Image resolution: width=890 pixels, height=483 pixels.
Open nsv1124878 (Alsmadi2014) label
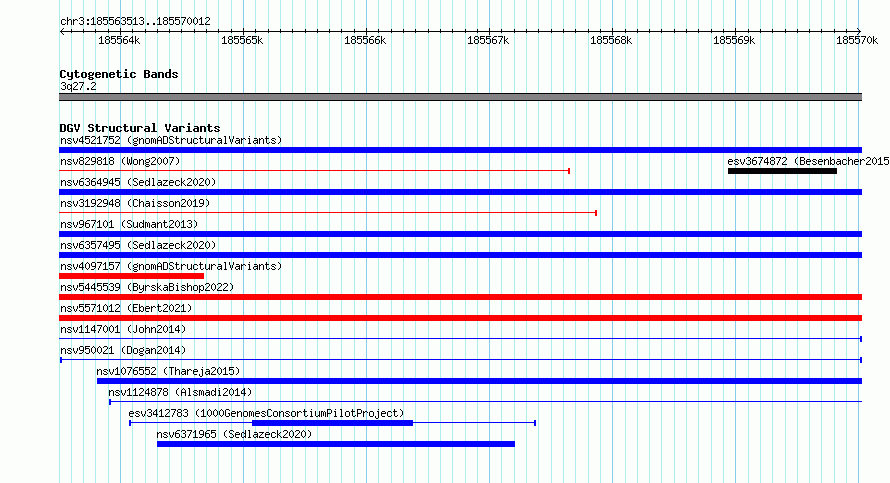pyautogui.click(x=180, y=392)
